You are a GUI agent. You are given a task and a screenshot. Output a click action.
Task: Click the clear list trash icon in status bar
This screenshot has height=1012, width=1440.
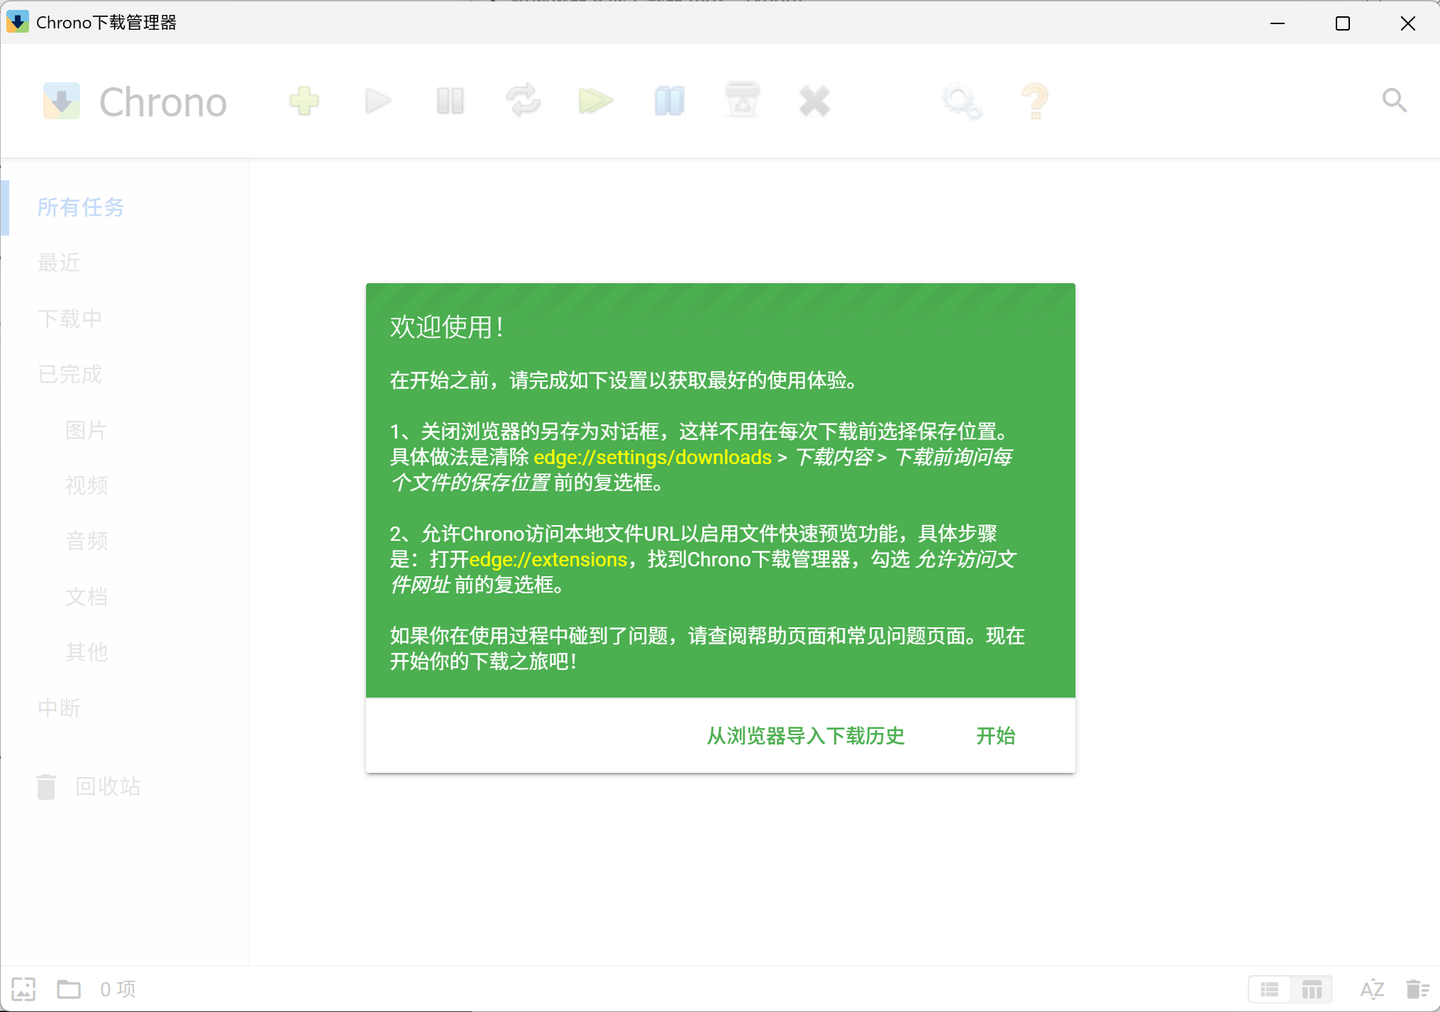coord(1417,990)
